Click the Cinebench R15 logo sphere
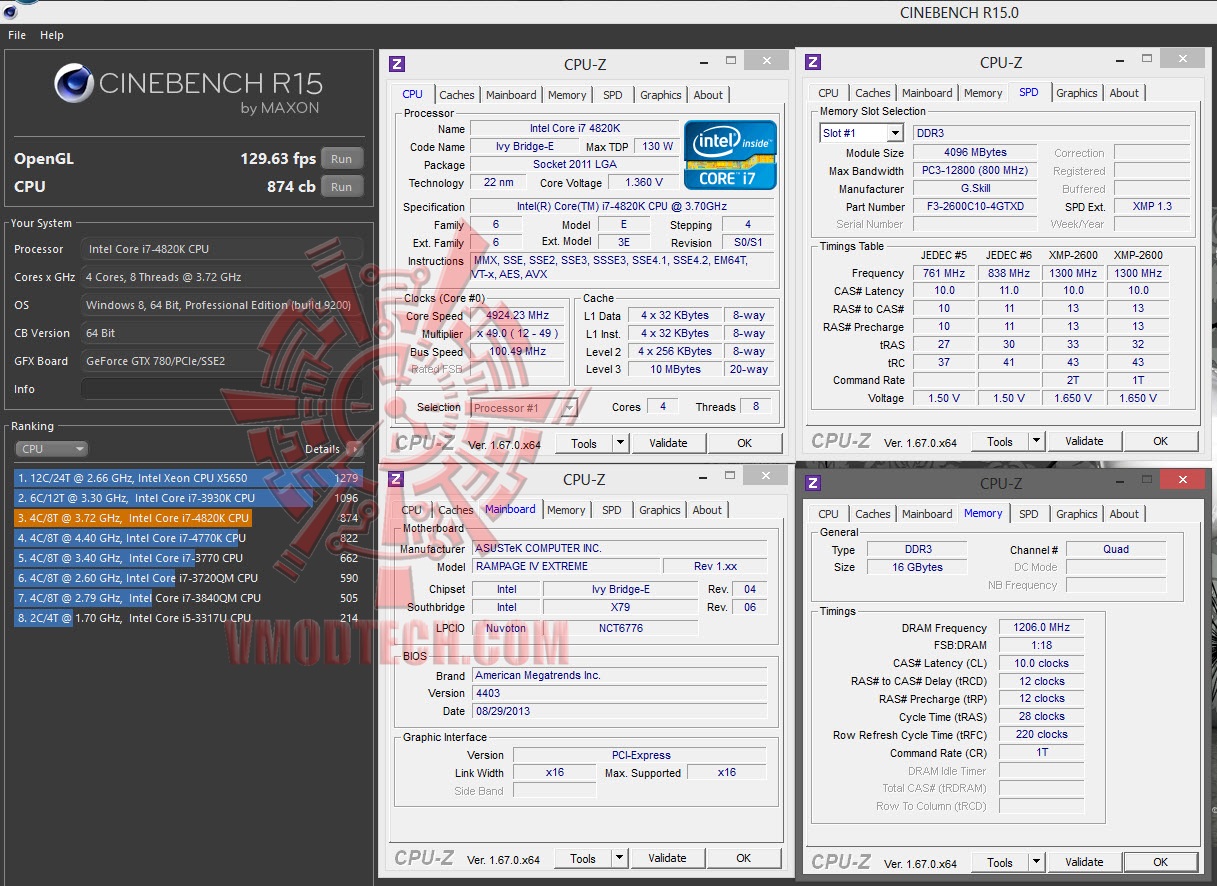1217x886 pixels. (73, 83)
